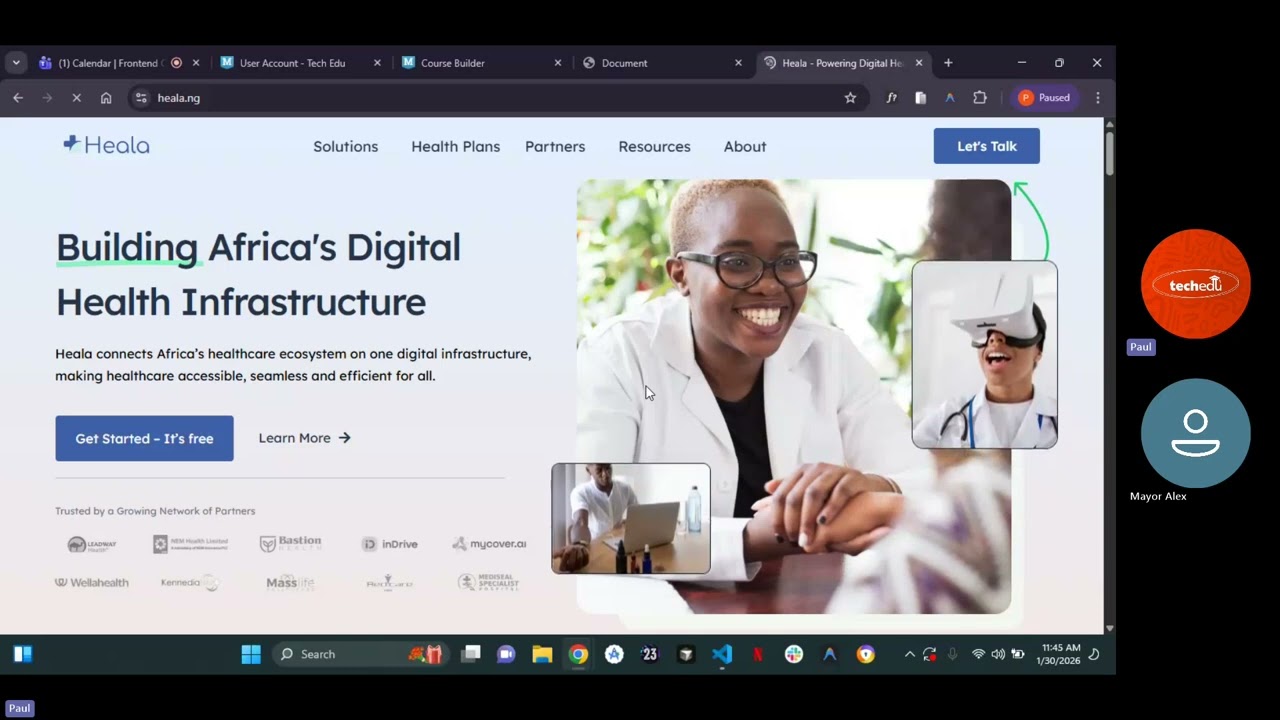Click the mycover.ai partner logo
Image resolution: width=1280 pixels, height=720 pixels.
point(489,544)
